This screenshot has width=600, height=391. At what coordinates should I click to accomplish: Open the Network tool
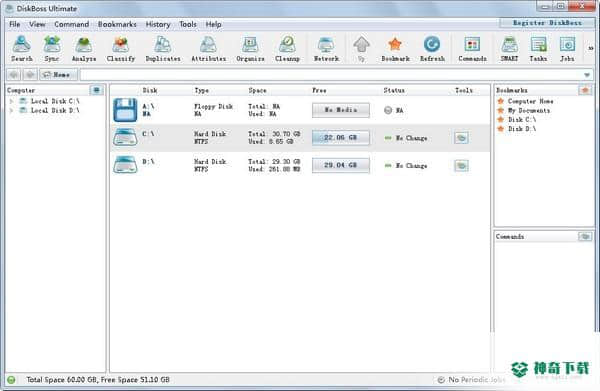pos(326,49)
